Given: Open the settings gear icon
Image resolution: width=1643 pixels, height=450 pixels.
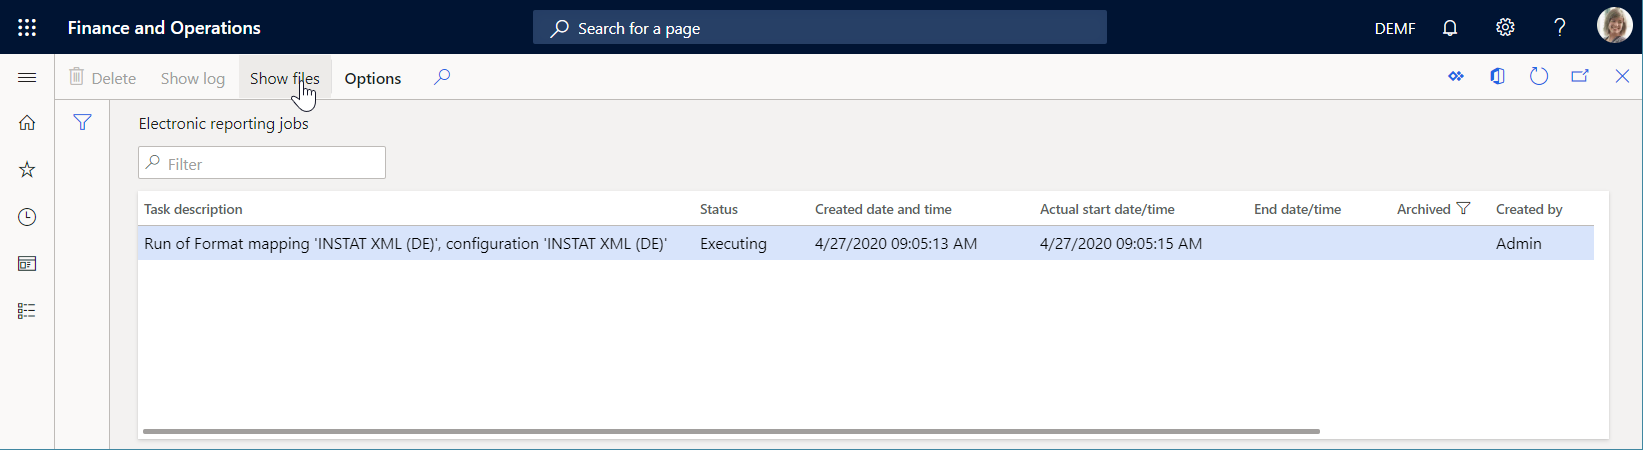Looking at the screenshot, I should point(1505,28).
